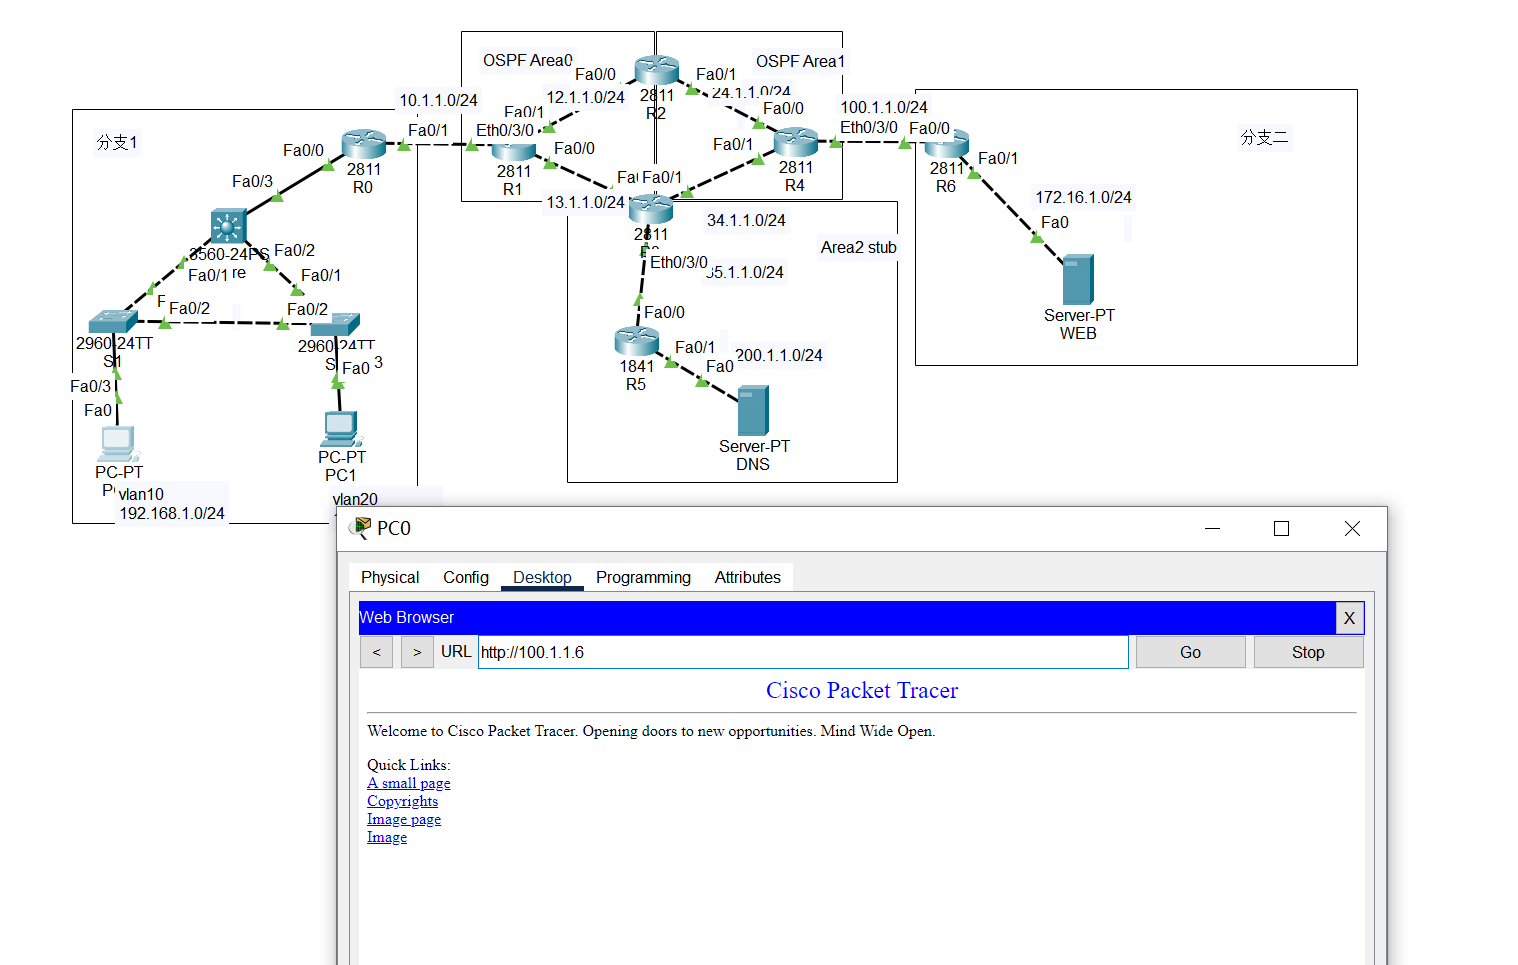
Task: Click router R2 at the top
Action: [x=657, y=70]
